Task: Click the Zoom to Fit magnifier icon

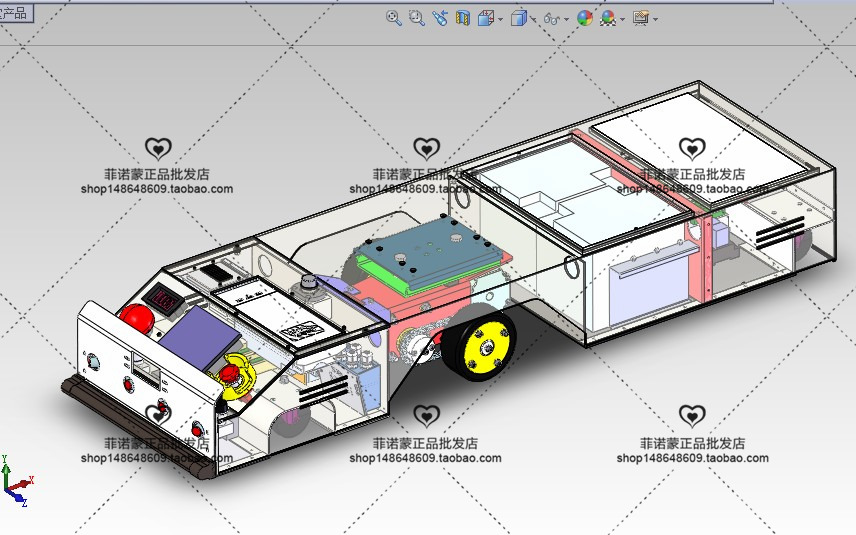Action: point(394,18)
